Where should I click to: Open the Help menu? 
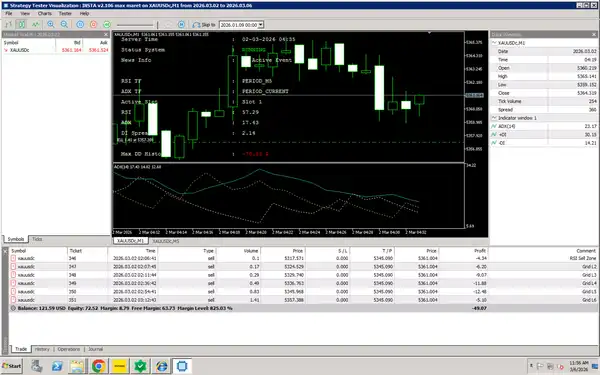(84, 13)
